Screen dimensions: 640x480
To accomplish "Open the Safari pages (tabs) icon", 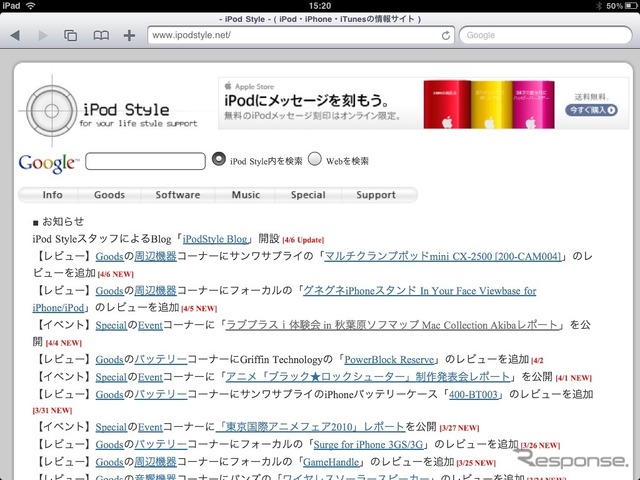I will [x=71, y=36].
